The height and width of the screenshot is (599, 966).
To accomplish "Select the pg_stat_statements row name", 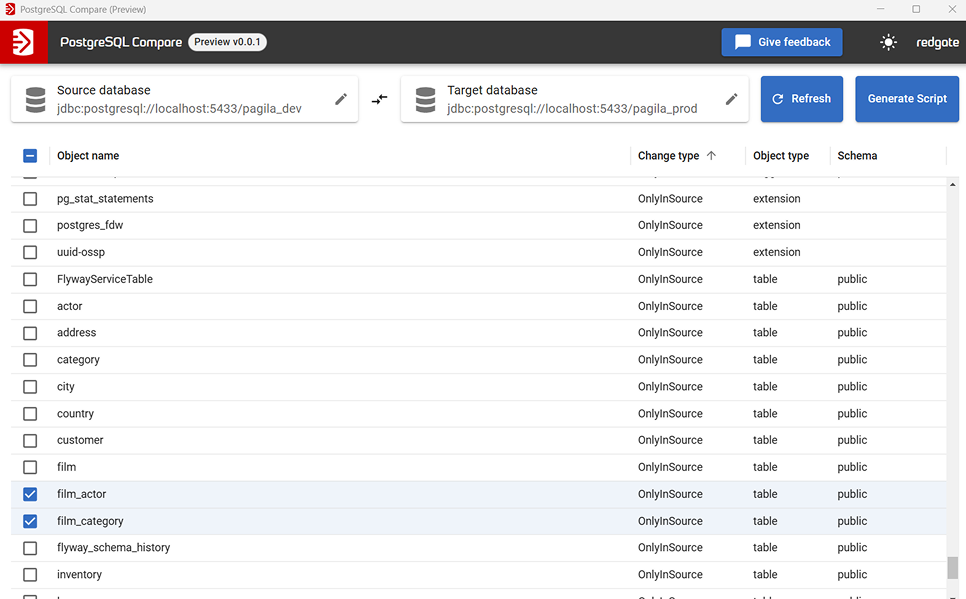I will pos(105,199).
